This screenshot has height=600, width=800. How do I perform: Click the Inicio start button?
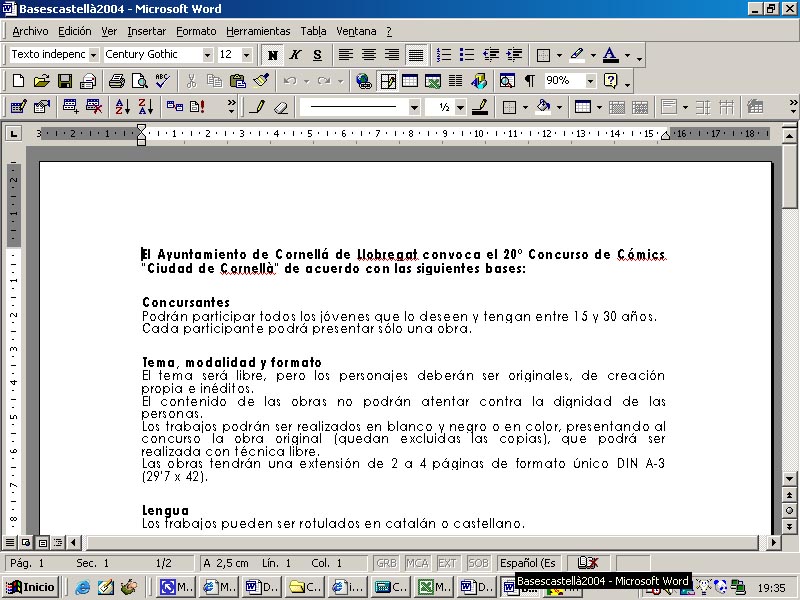point(31,587)
